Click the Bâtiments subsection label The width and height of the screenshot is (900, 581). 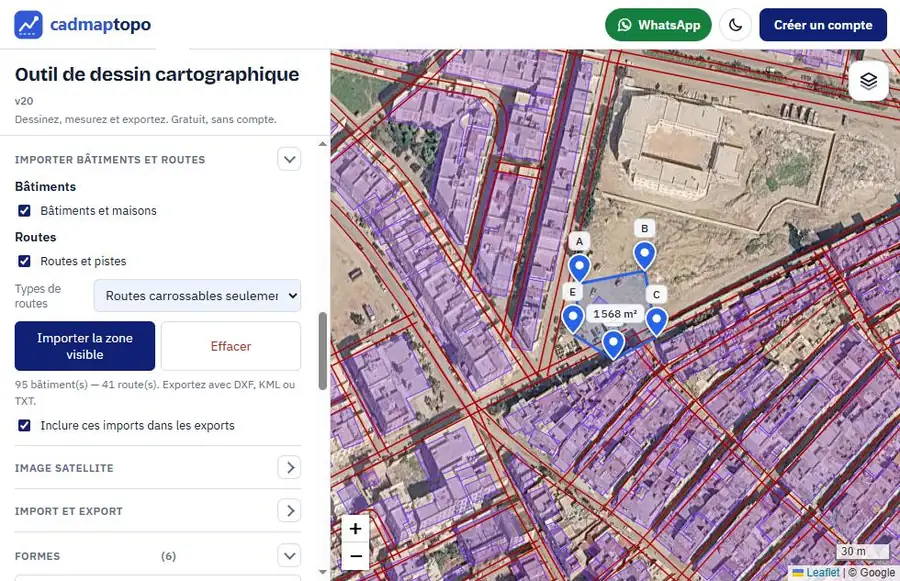45,187
